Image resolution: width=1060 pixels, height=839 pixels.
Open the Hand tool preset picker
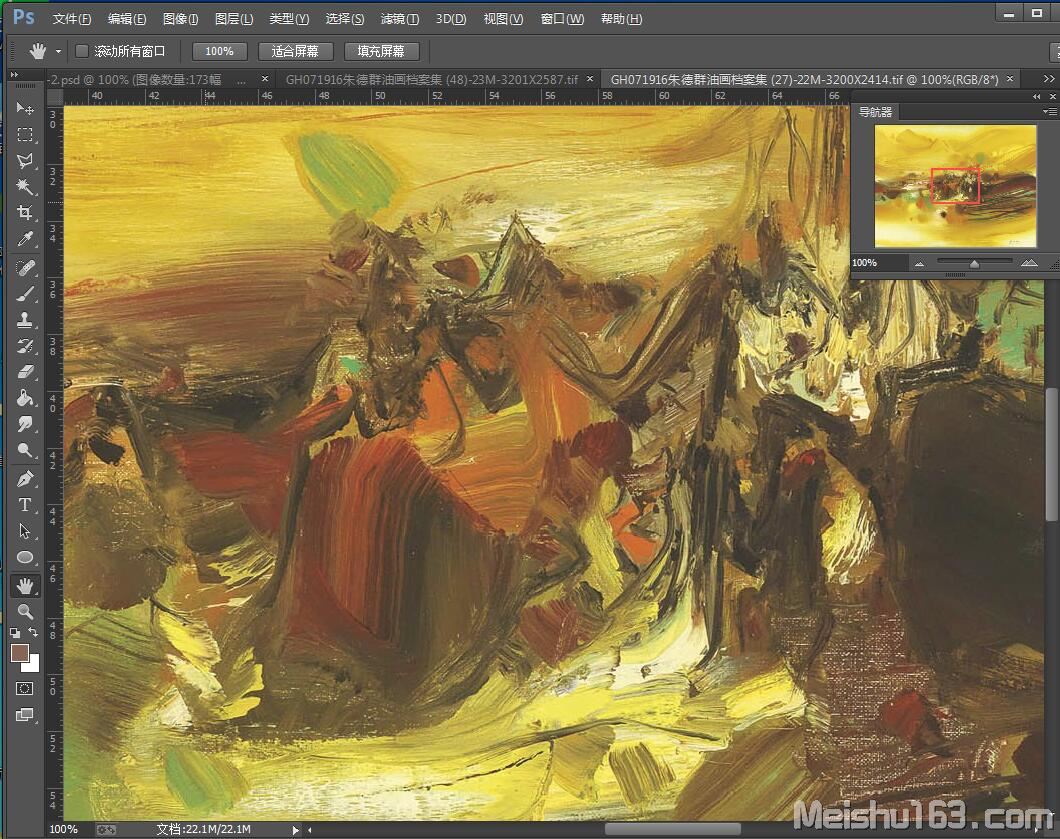point(59,51)
